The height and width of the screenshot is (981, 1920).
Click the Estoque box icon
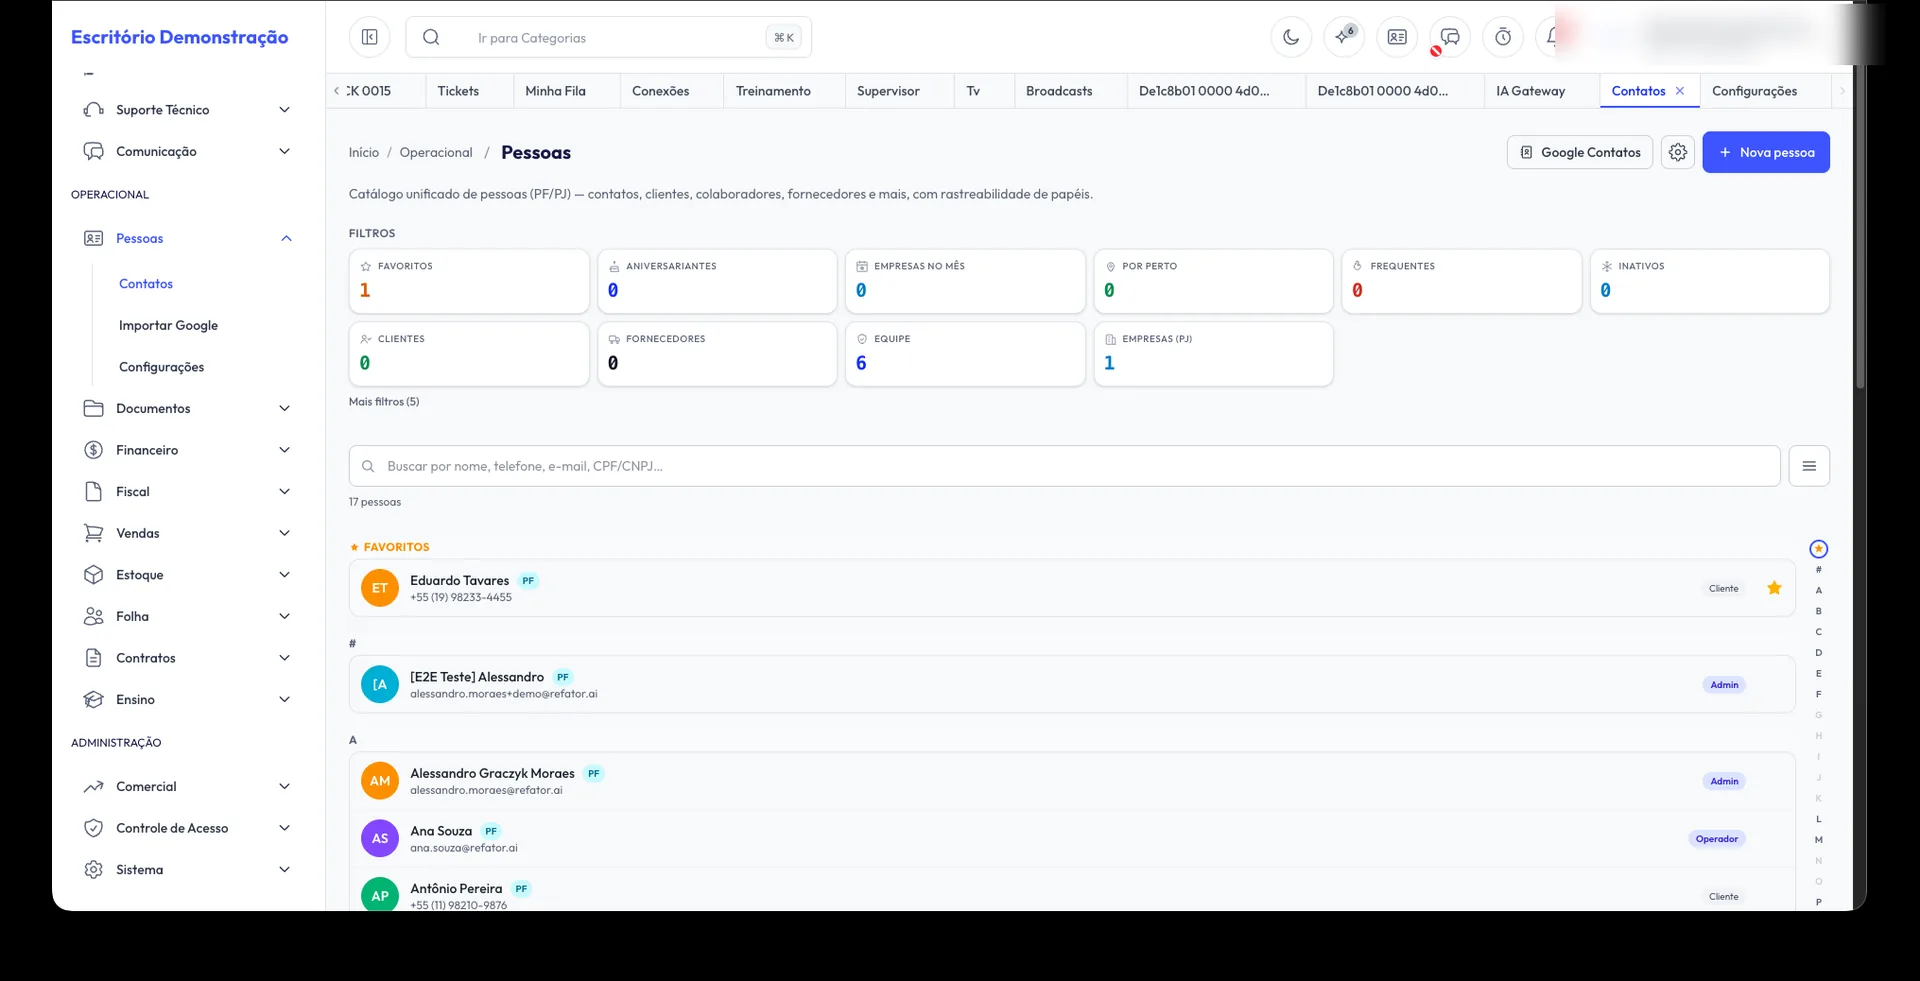pos(94,575)
